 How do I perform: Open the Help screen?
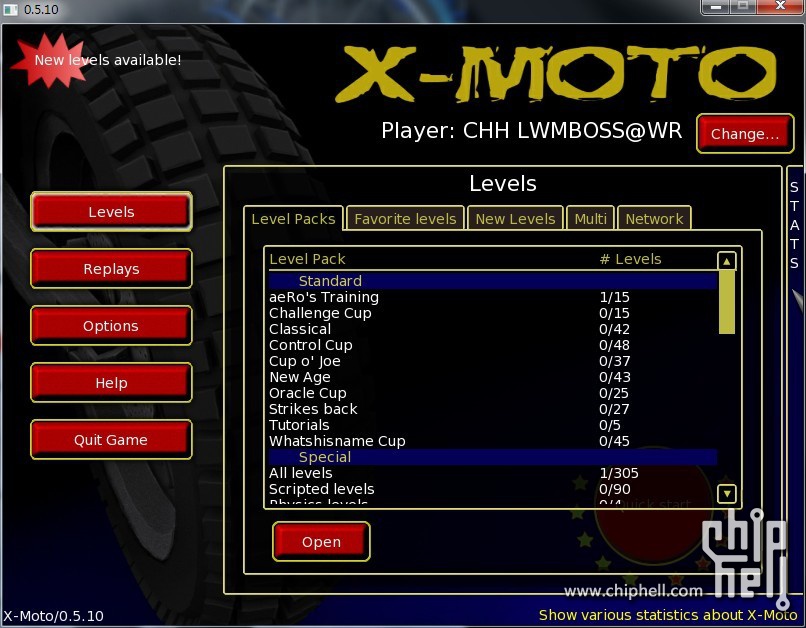[x=111, y=383]
